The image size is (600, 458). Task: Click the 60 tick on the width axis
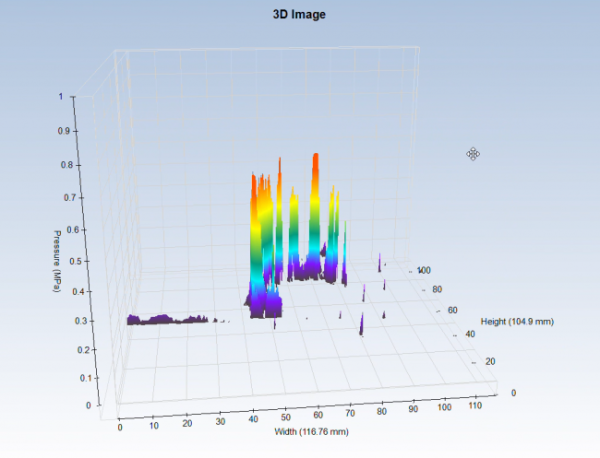[318, 415]
